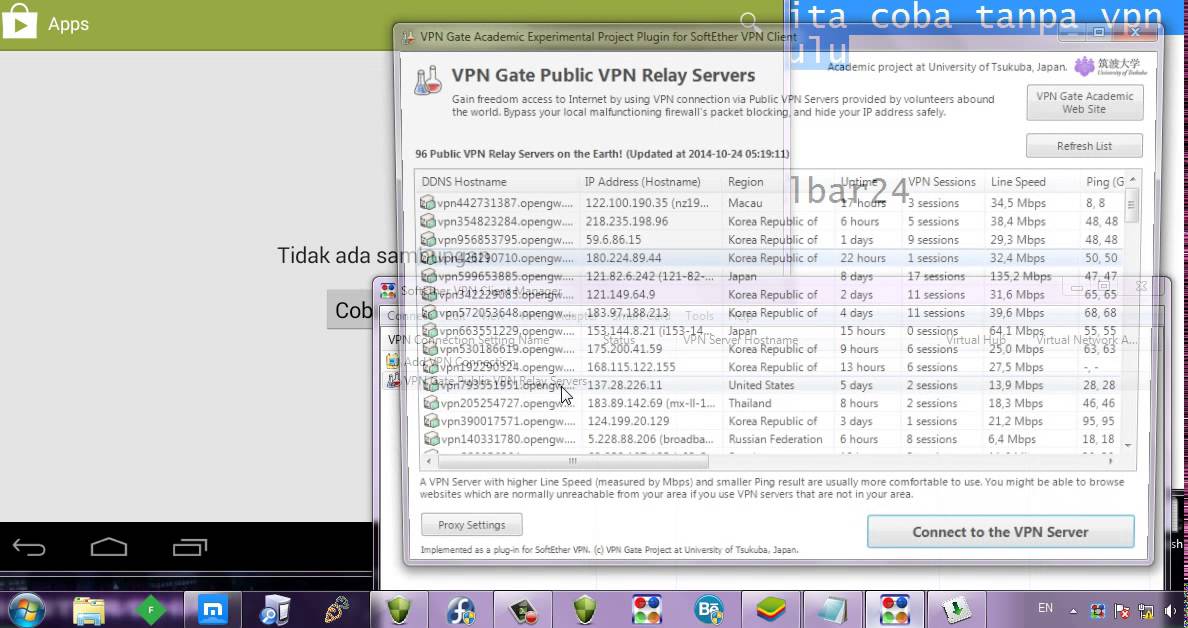This screenshot has height=628, width=1188.
Task: Click the volume speaker tray icon
Action: point(1171,611)
